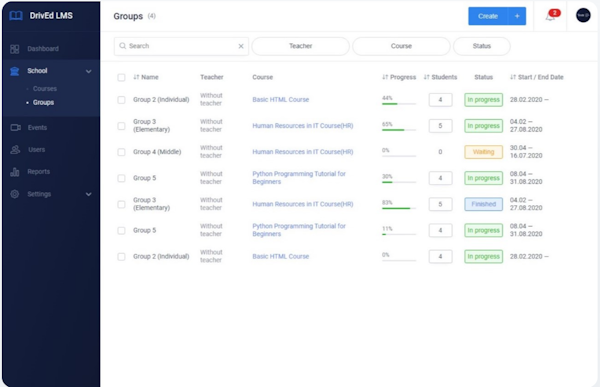Open the user profile avatar
This screenshot has width=600, height=387.
coord(583,15)
